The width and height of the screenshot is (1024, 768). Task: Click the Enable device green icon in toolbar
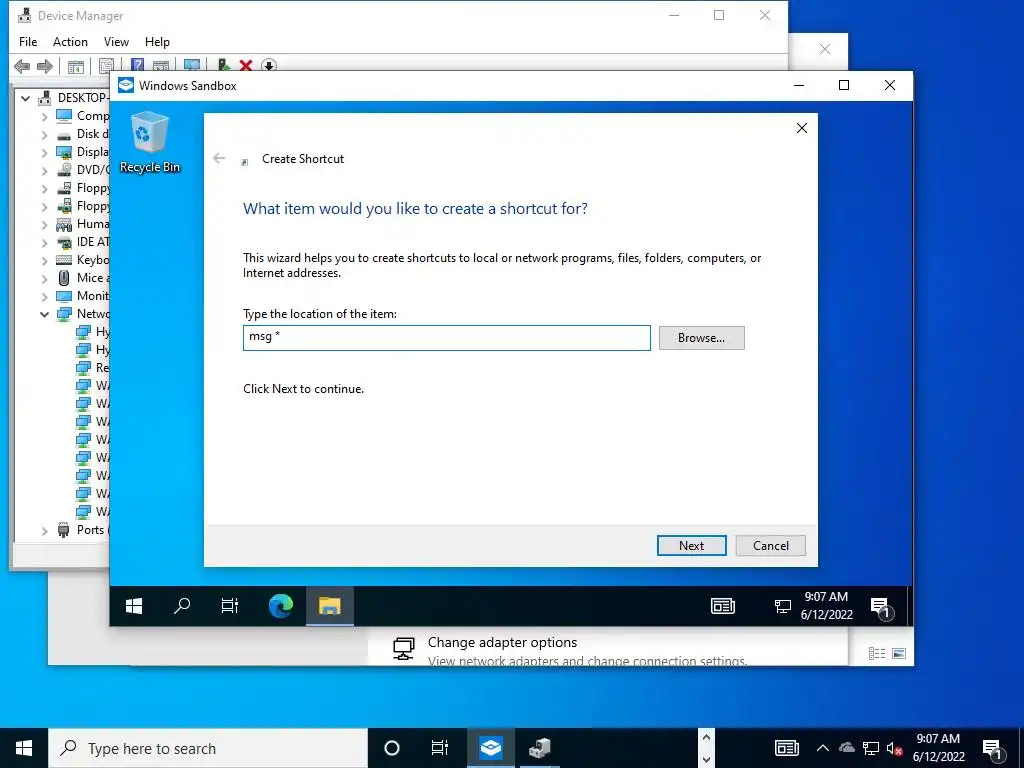click(223, 65)
